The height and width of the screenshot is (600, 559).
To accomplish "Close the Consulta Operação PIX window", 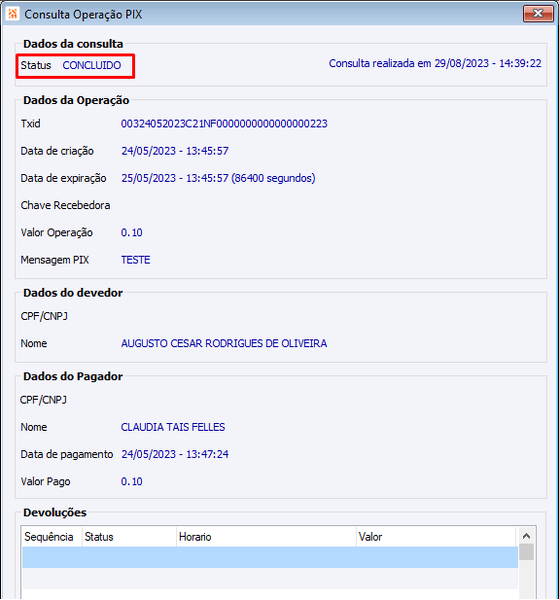I will click(x=538, y=14).
